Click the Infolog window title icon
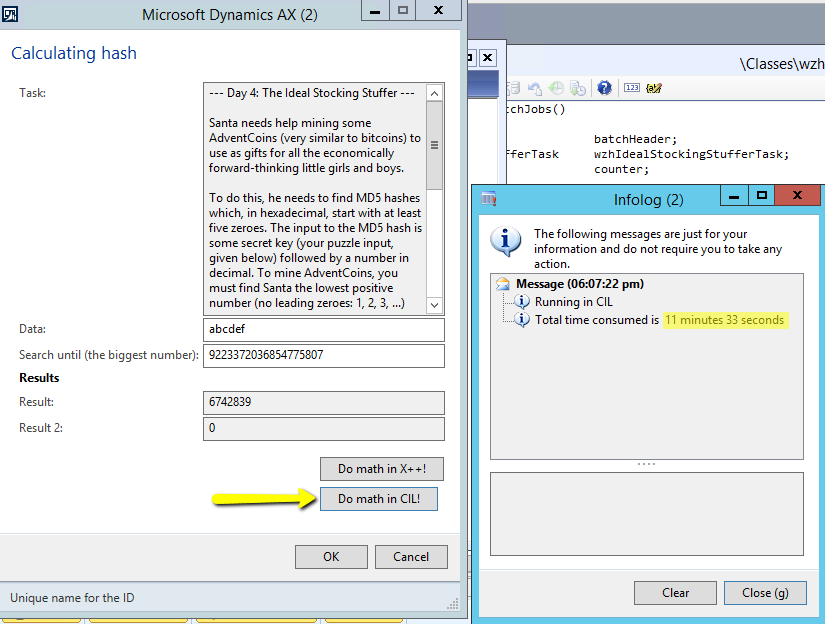The width and height of the screenshot is (825, 624). [489, 198]
